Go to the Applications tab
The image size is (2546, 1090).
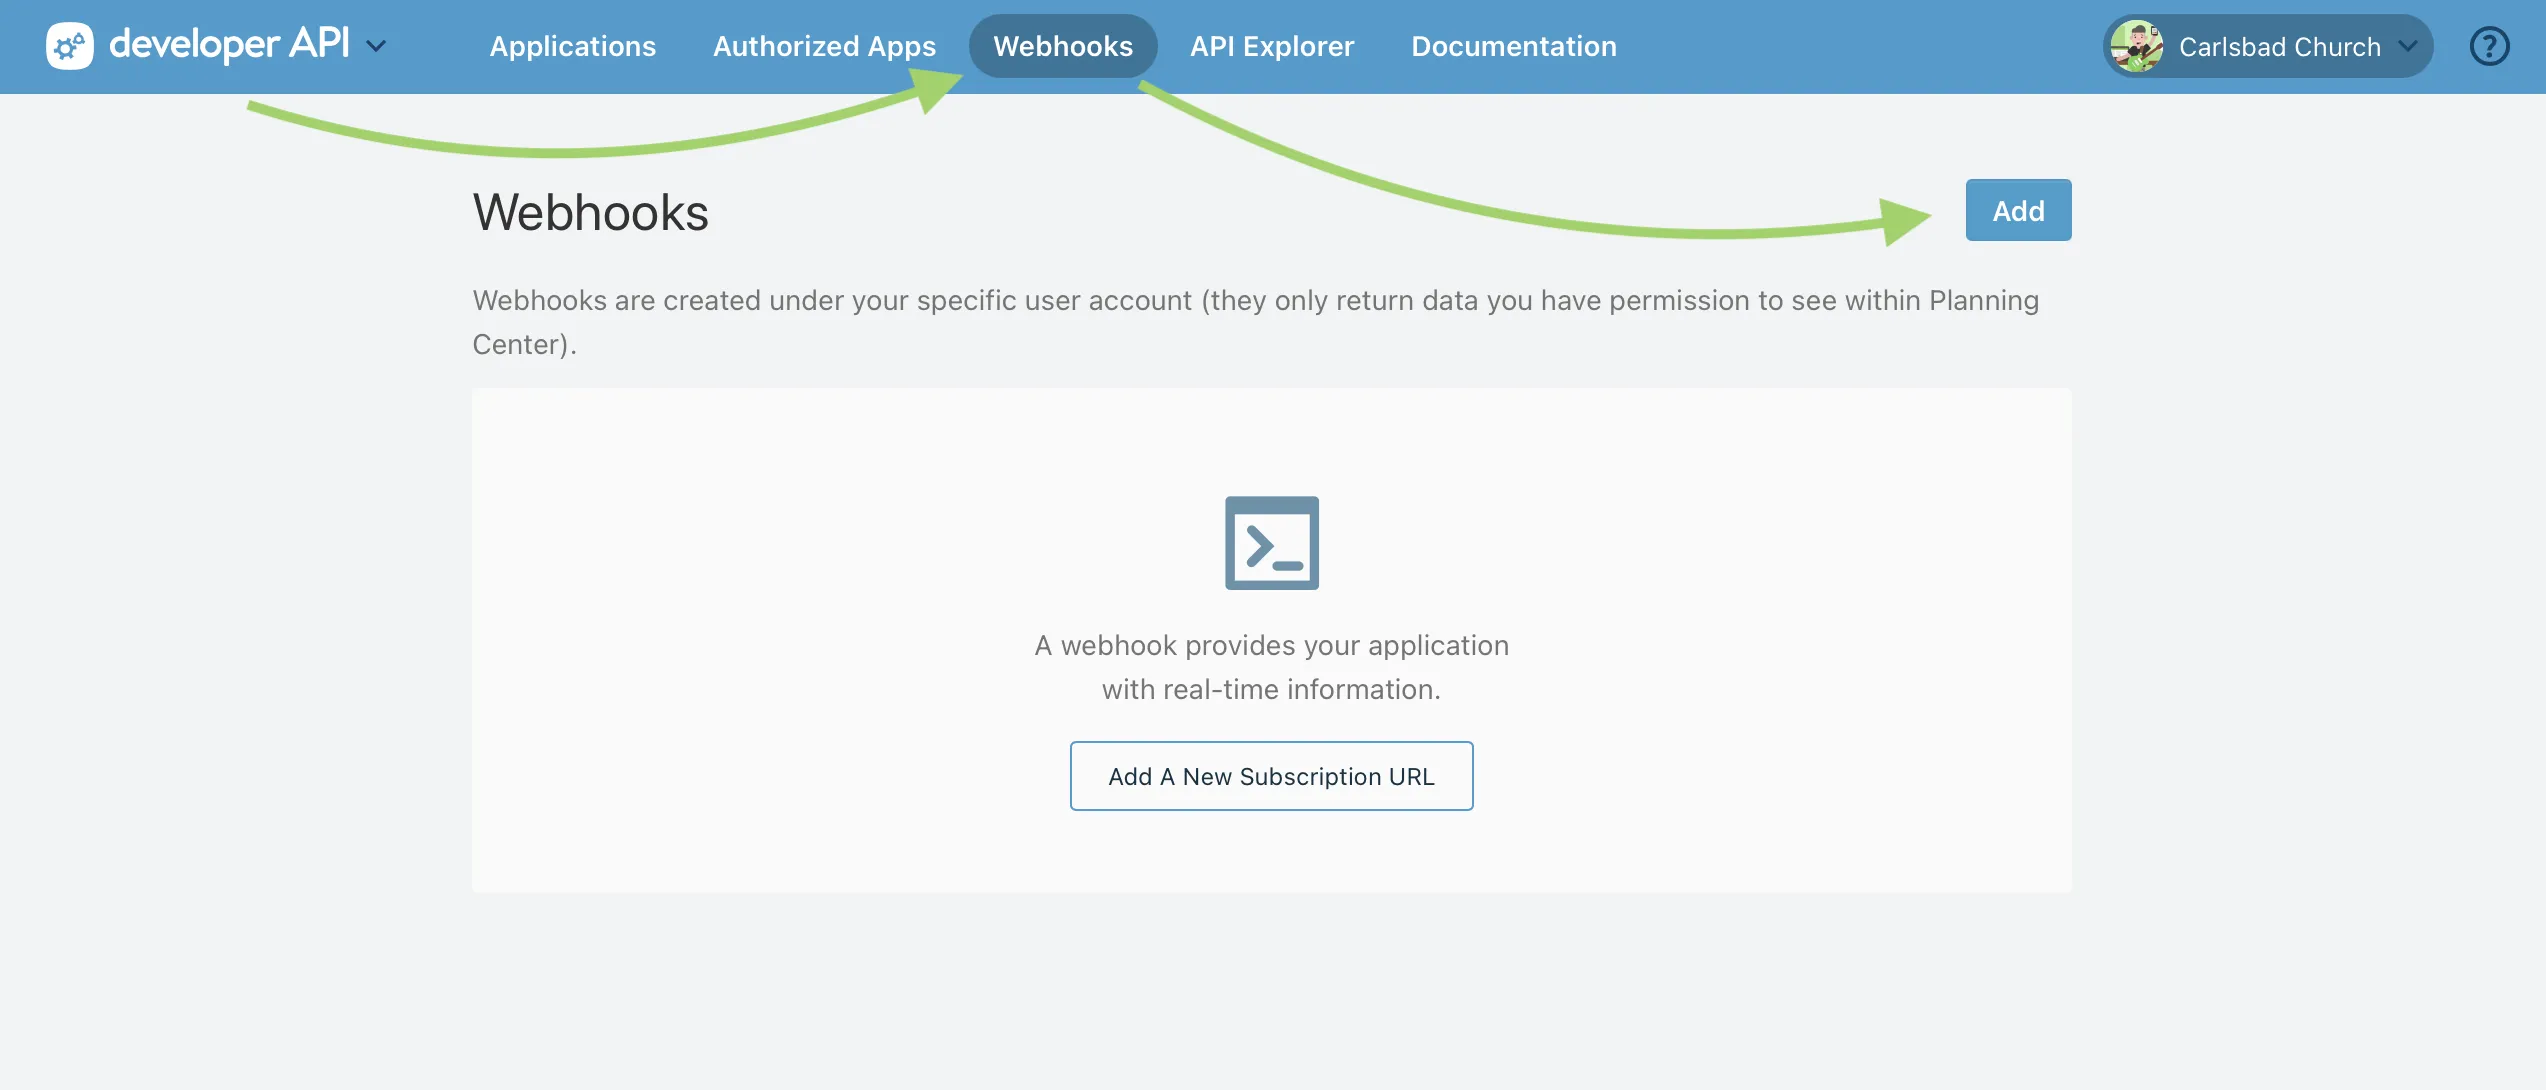[572, 46]
